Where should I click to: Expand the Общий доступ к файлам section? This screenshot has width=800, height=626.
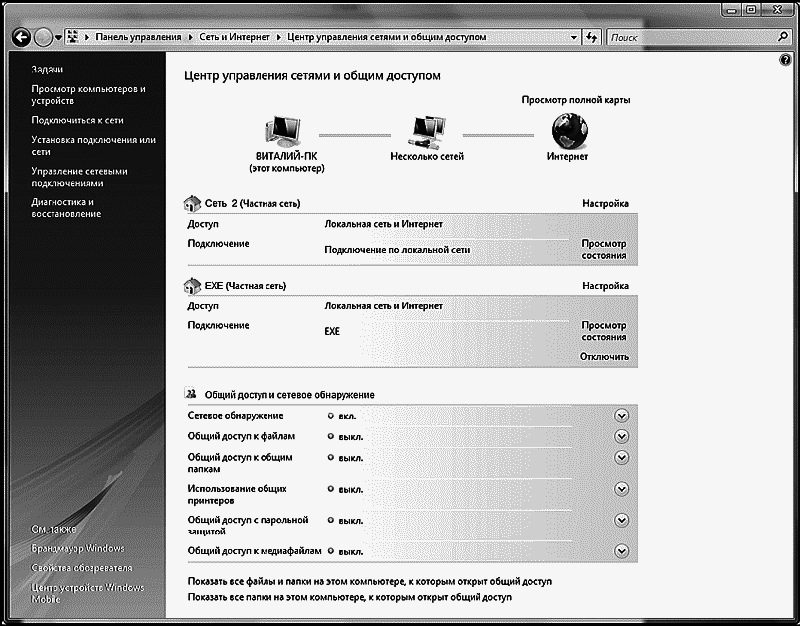pyautogui.click(x=621, y=436)
